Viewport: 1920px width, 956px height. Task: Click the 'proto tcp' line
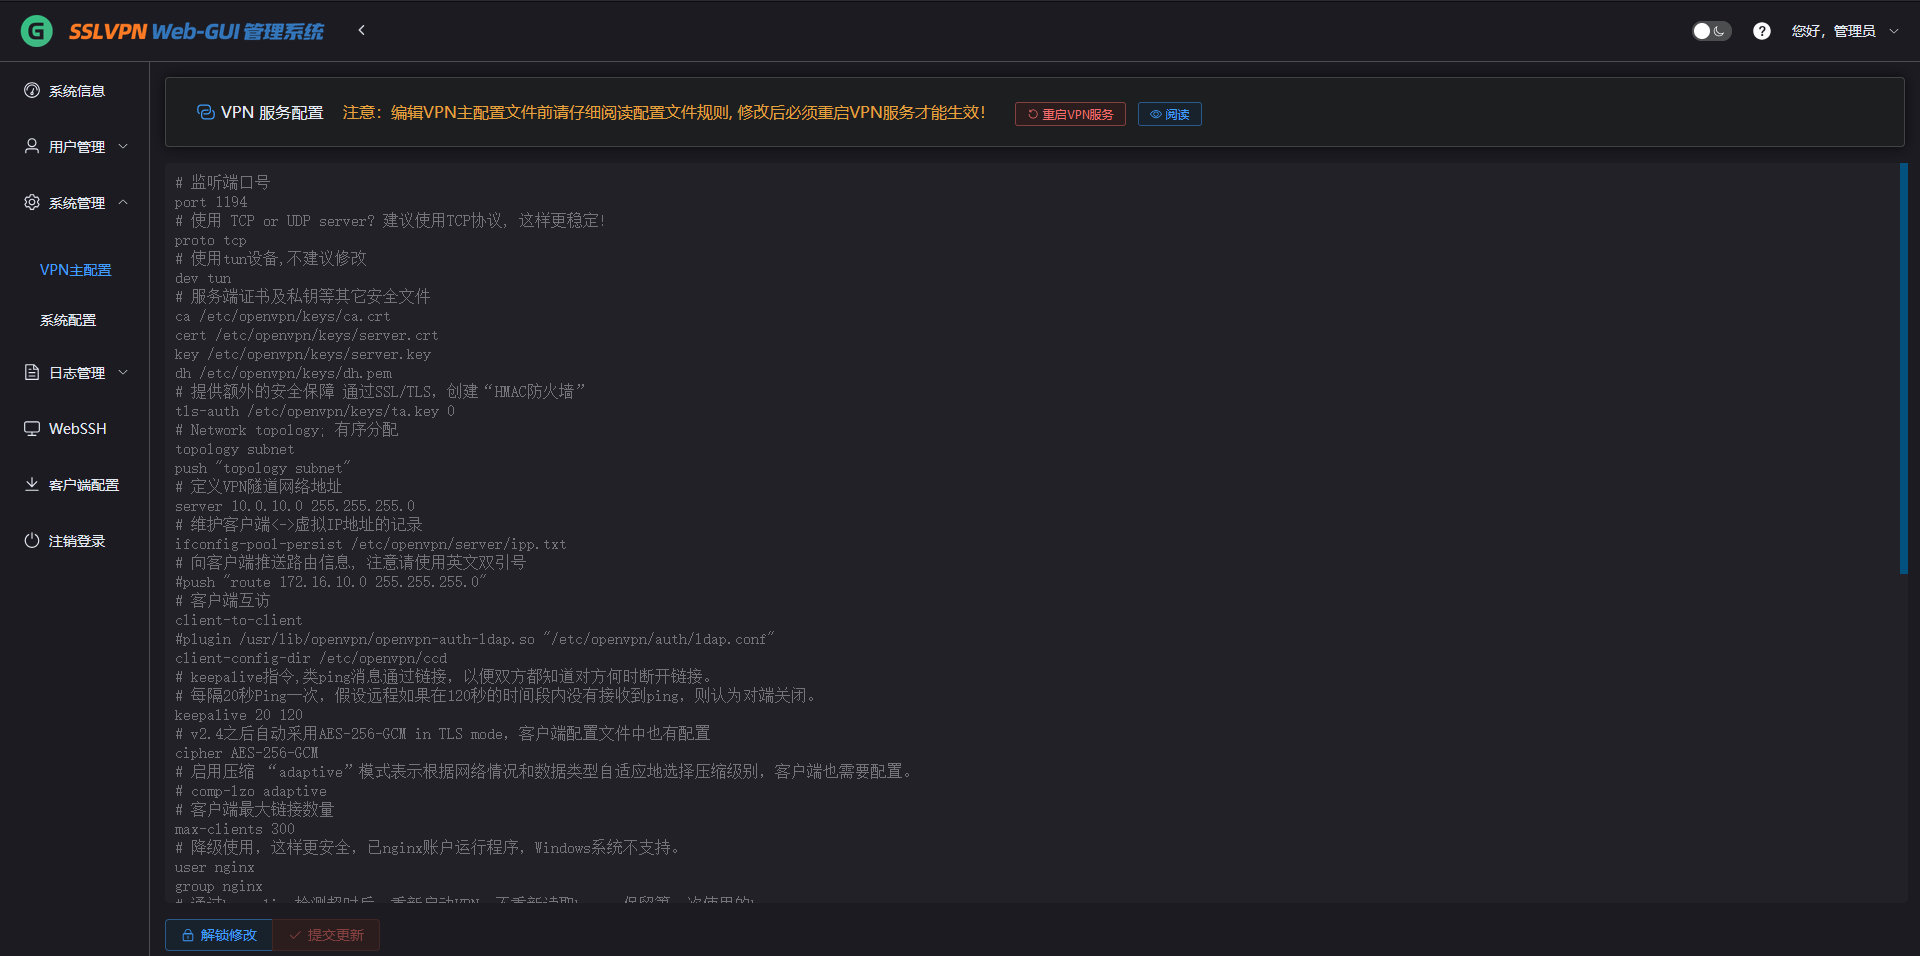pos(210,240)
